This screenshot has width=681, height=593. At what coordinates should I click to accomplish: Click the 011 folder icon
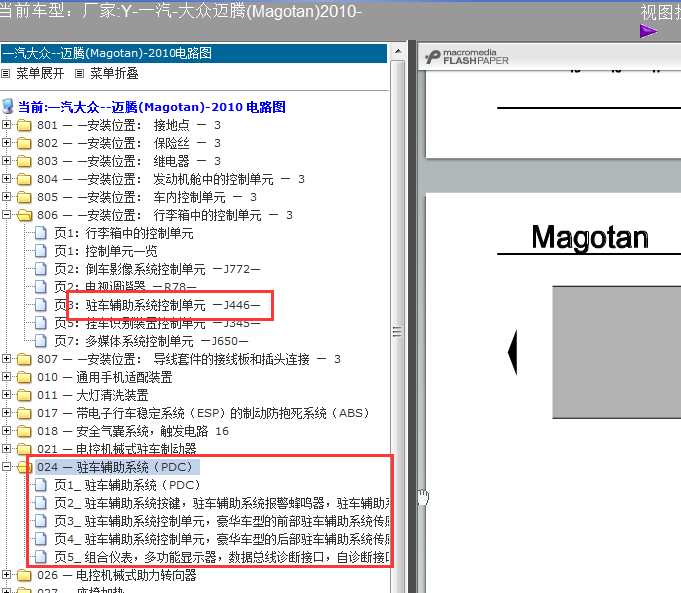[x=24, y=395]
